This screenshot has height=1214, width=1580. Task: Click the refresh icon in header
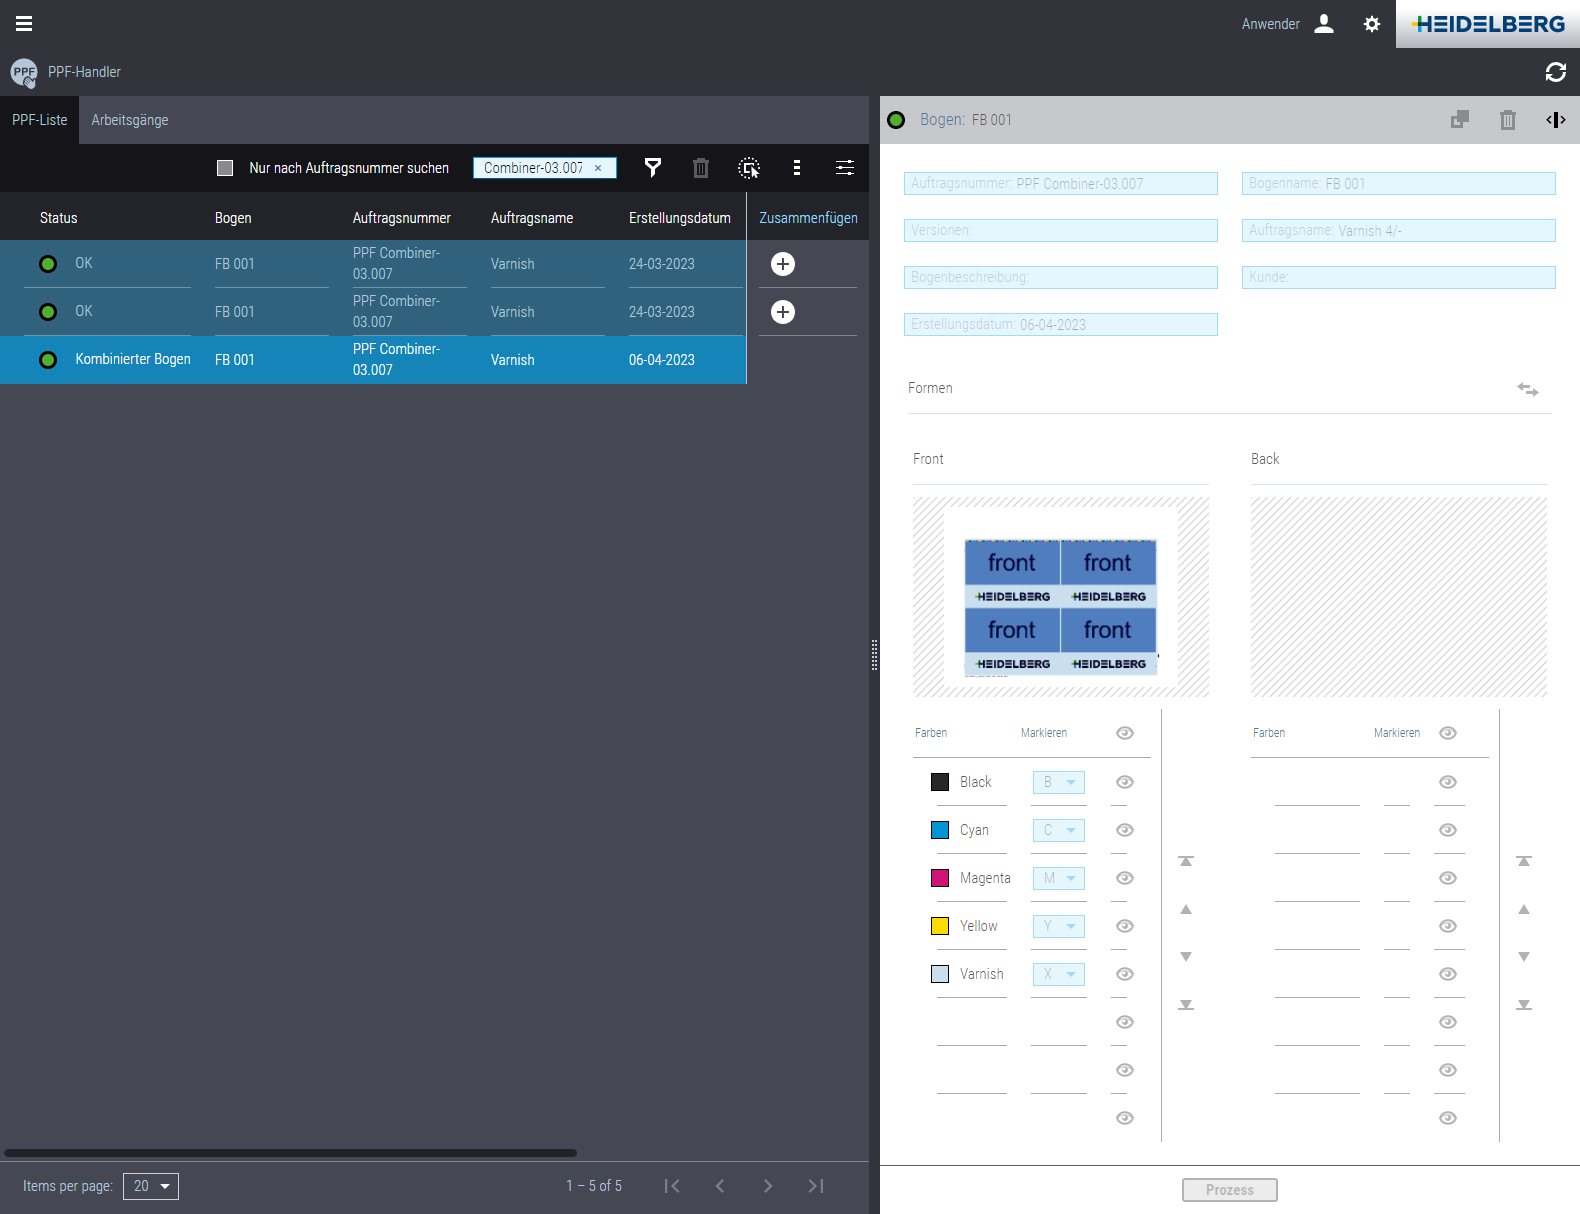tap(1555, 72)
